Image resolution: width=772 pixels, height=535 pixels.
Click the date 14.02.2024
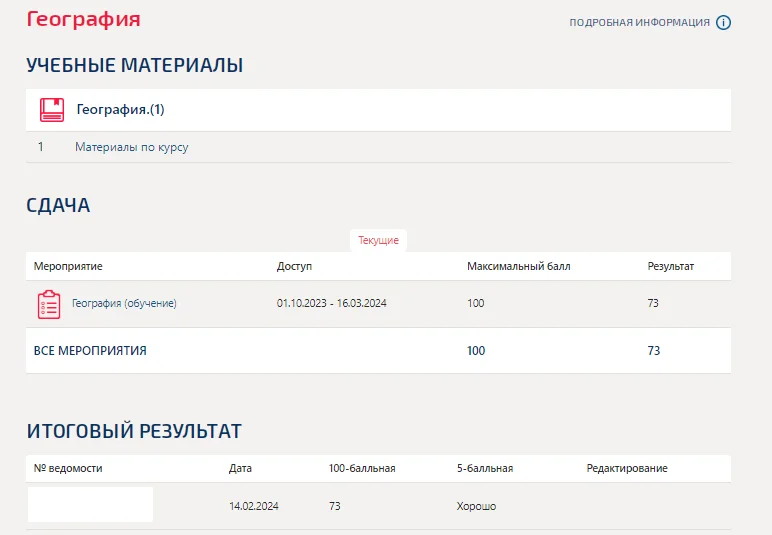tap(254, 506)
